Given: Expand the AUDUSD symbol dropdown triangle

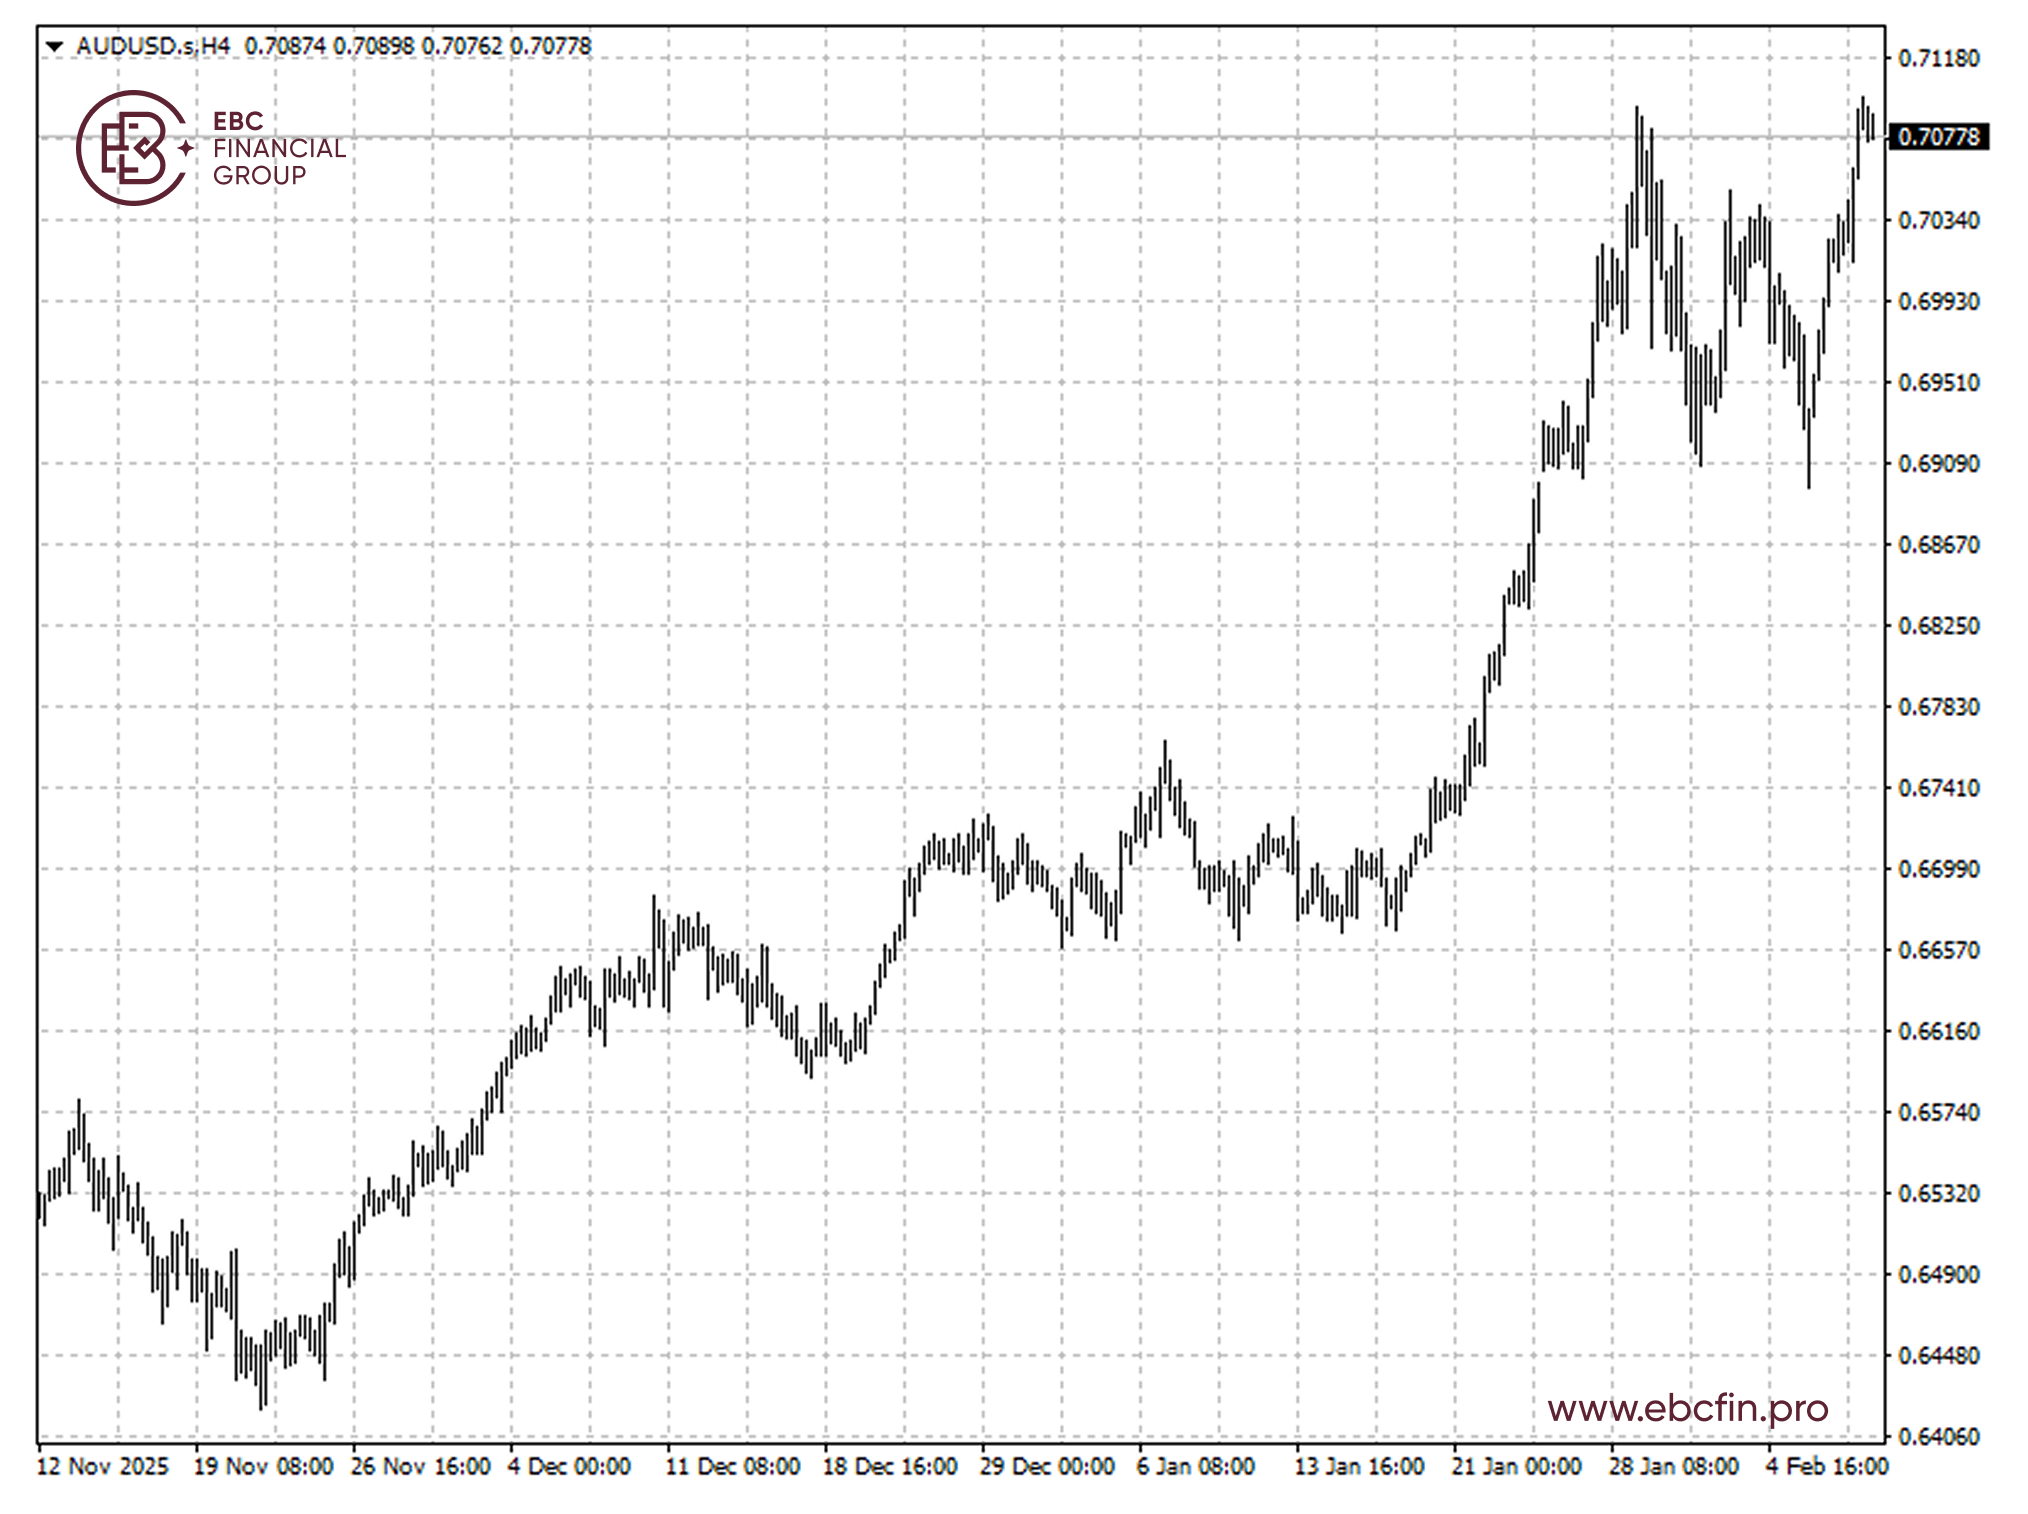Looking at the screenshot, I should click(x=55, y=46).
